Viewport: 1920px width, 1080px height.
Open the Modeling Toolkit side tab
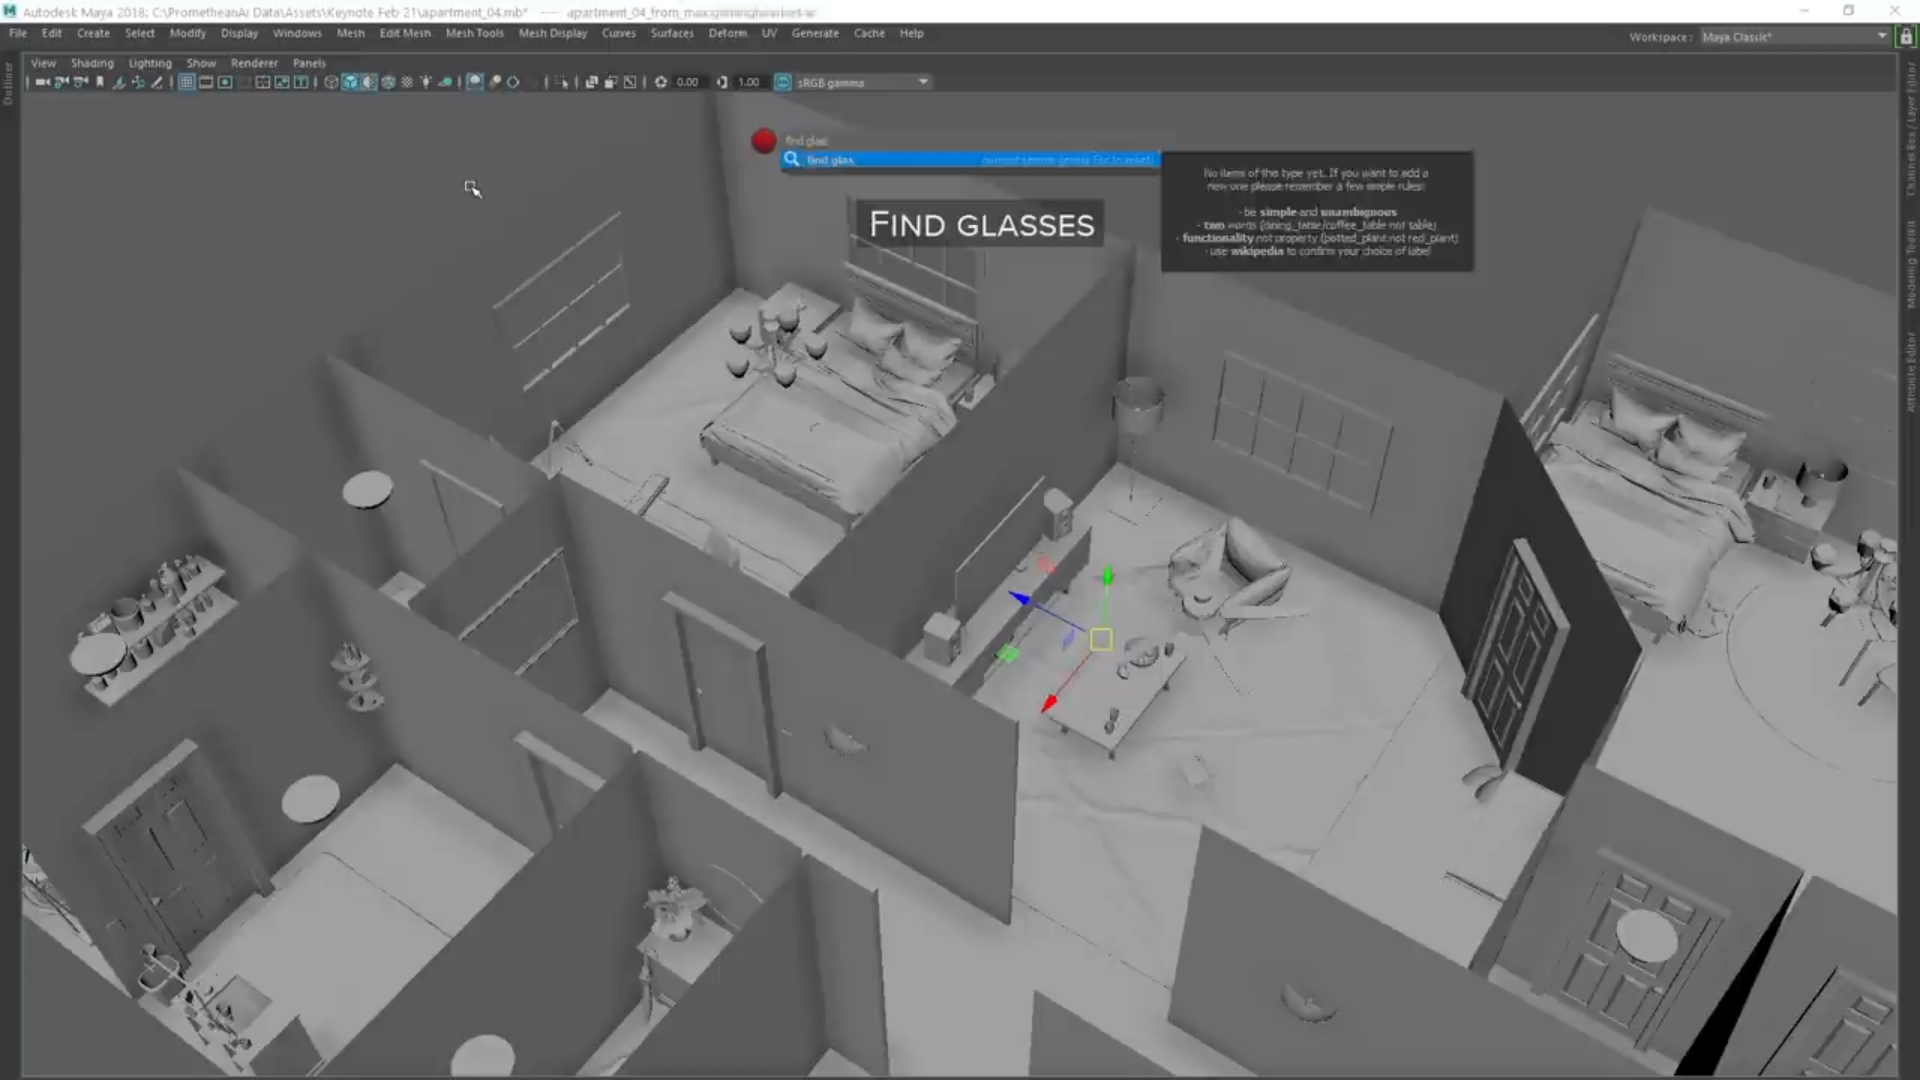(1910, 264)
